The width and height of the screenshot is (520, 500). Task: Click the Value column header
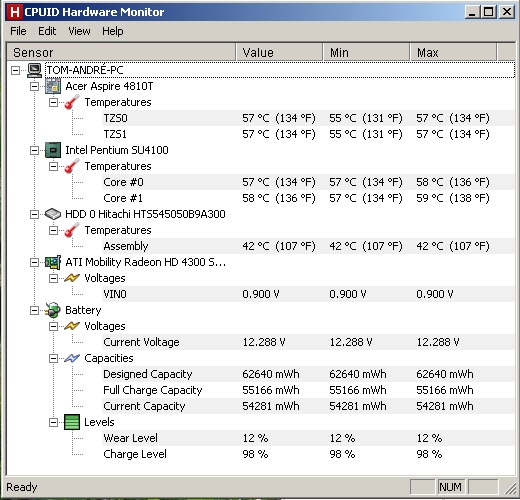[279, 52]
